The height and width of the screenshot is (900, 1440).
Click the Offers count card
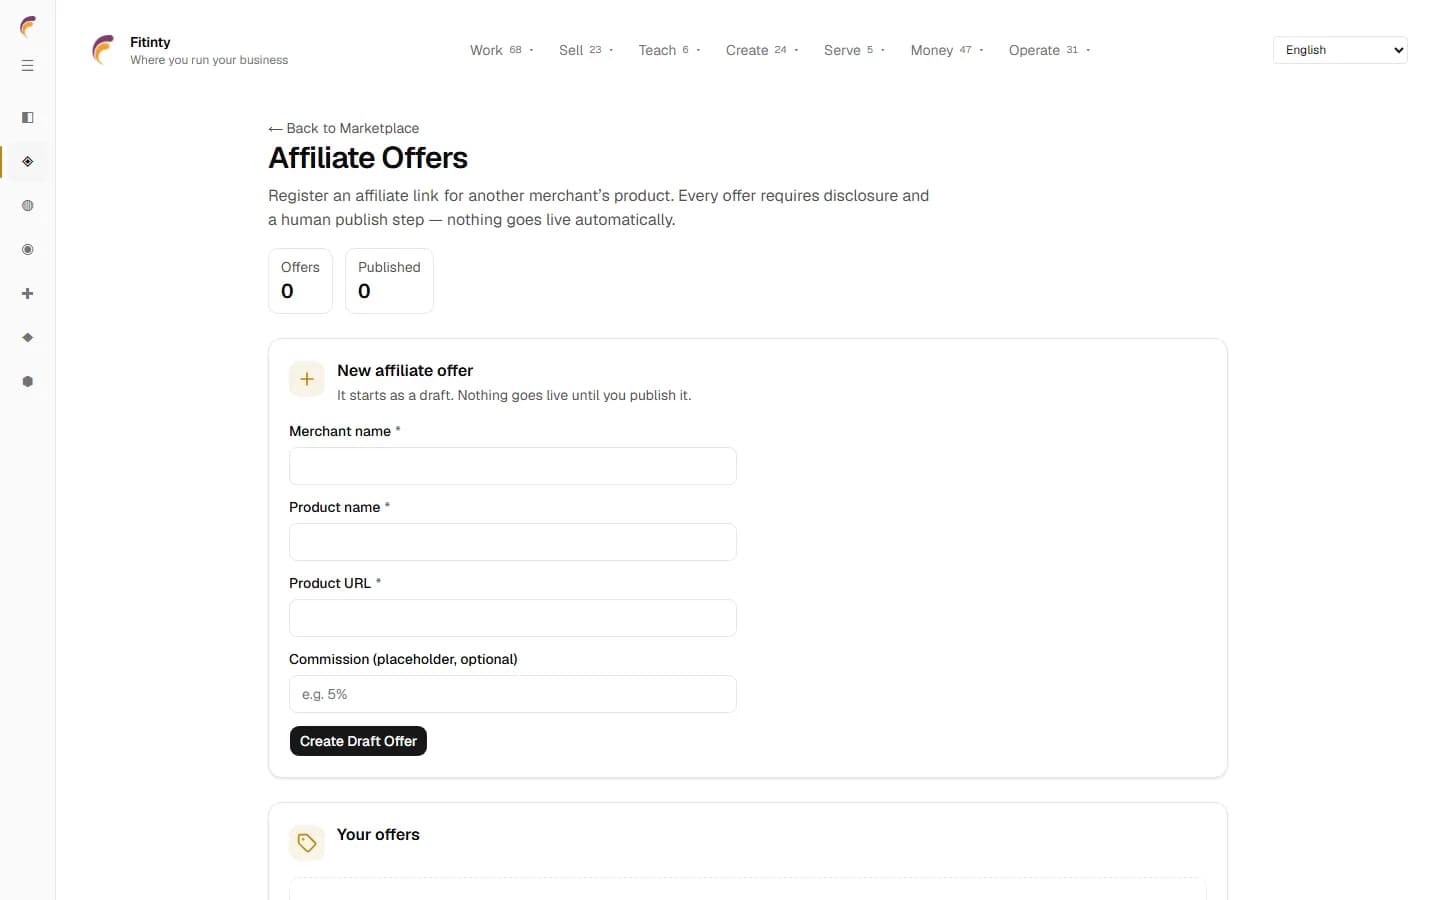point(300,281)
